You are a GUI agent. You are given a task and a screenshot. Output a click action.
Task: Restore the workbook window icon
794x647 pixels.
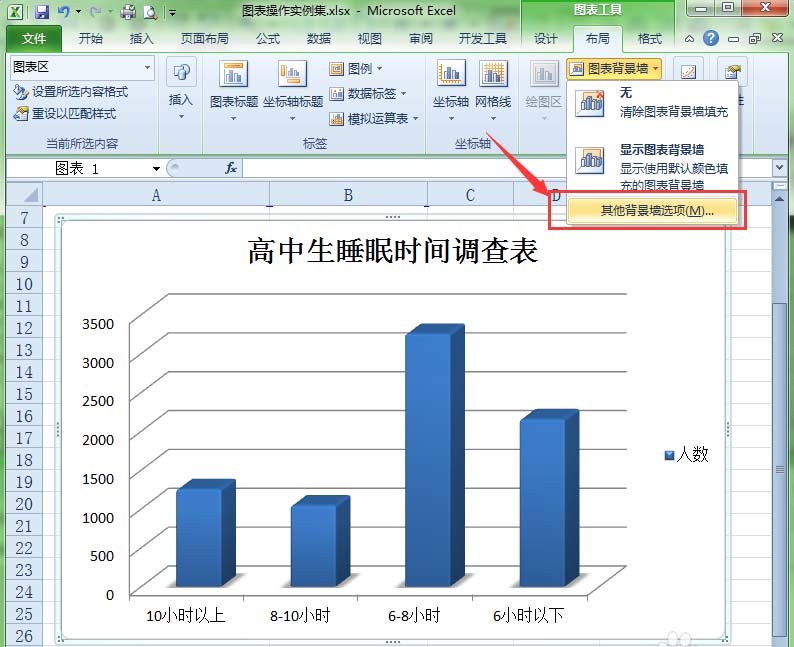coord(755,39)
